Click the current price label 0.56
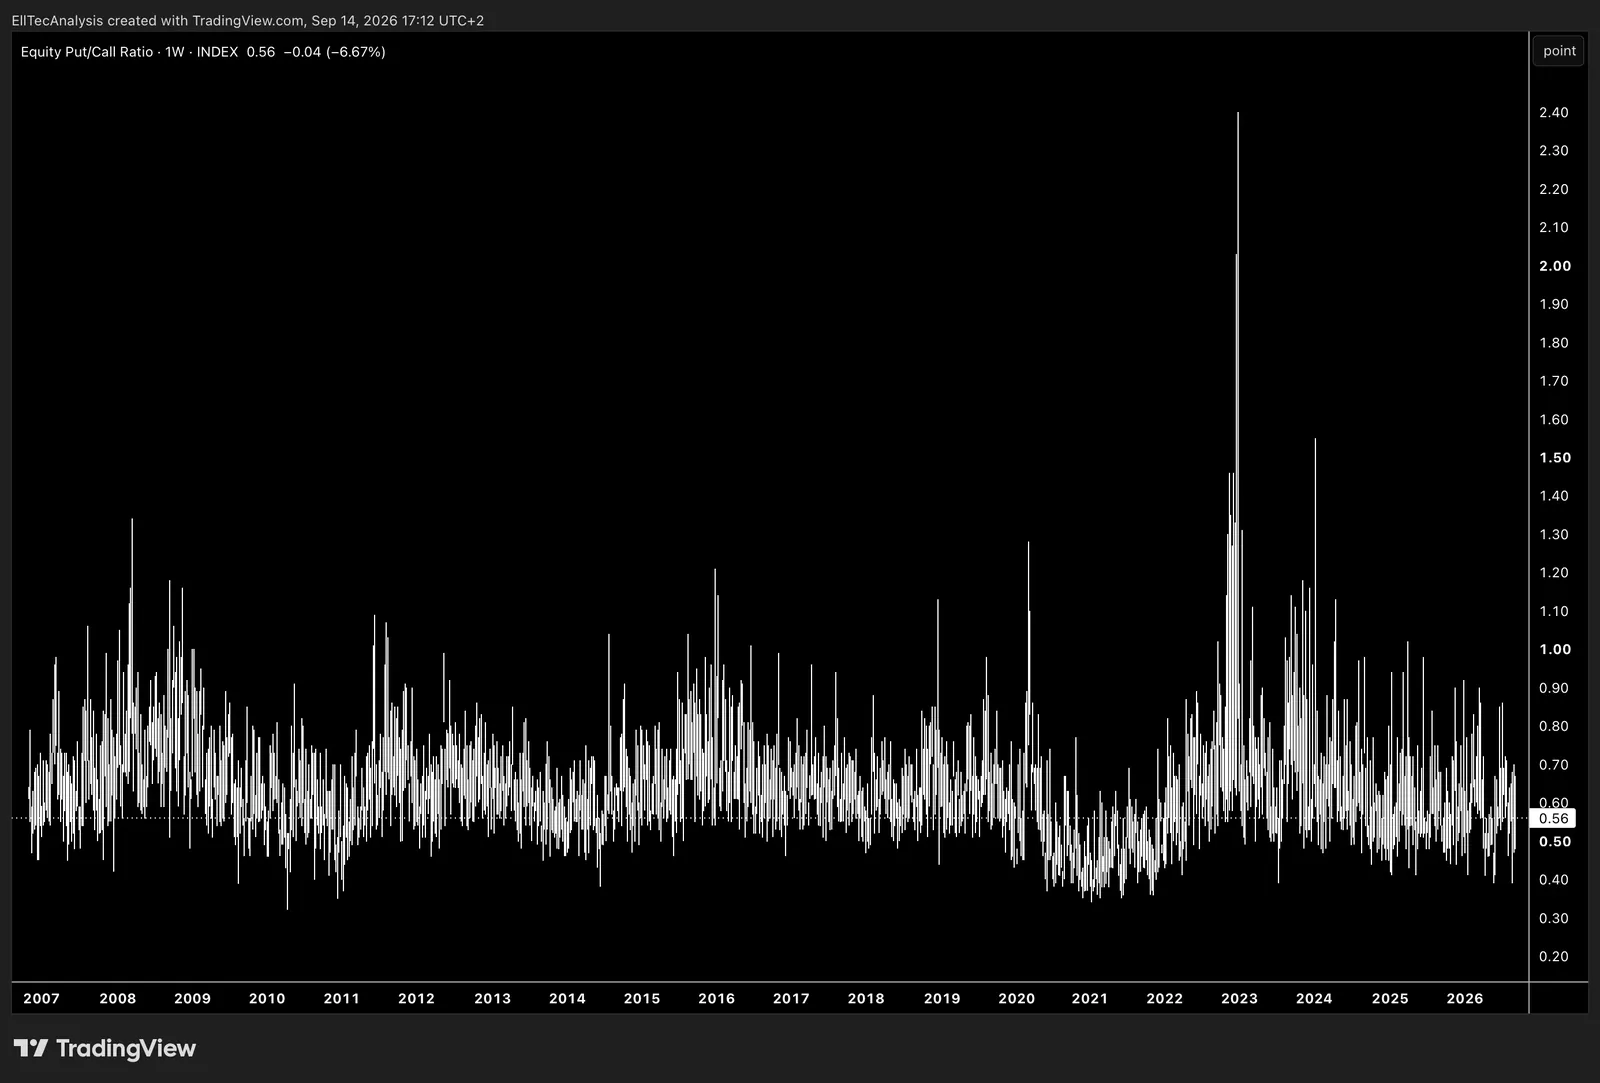 tap(1553, 818)
